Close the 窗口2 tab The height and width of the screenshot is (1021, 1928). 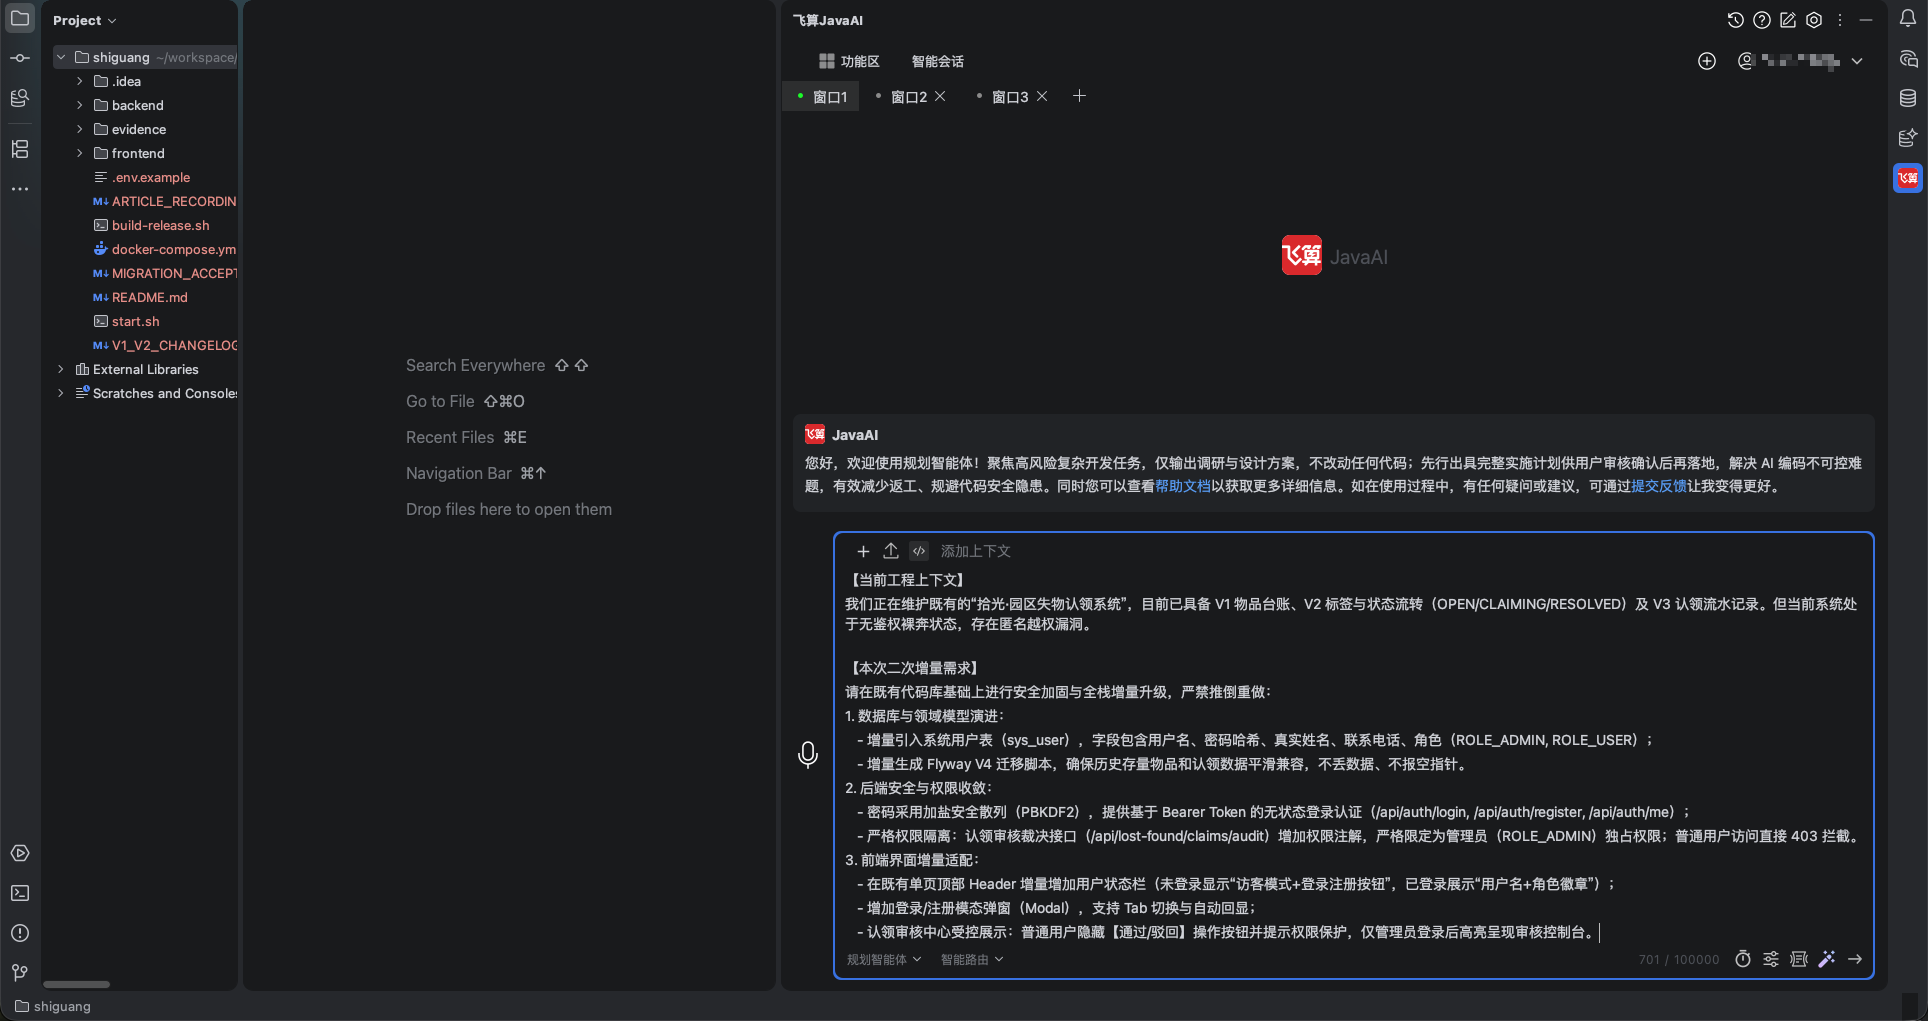(940, 96)
